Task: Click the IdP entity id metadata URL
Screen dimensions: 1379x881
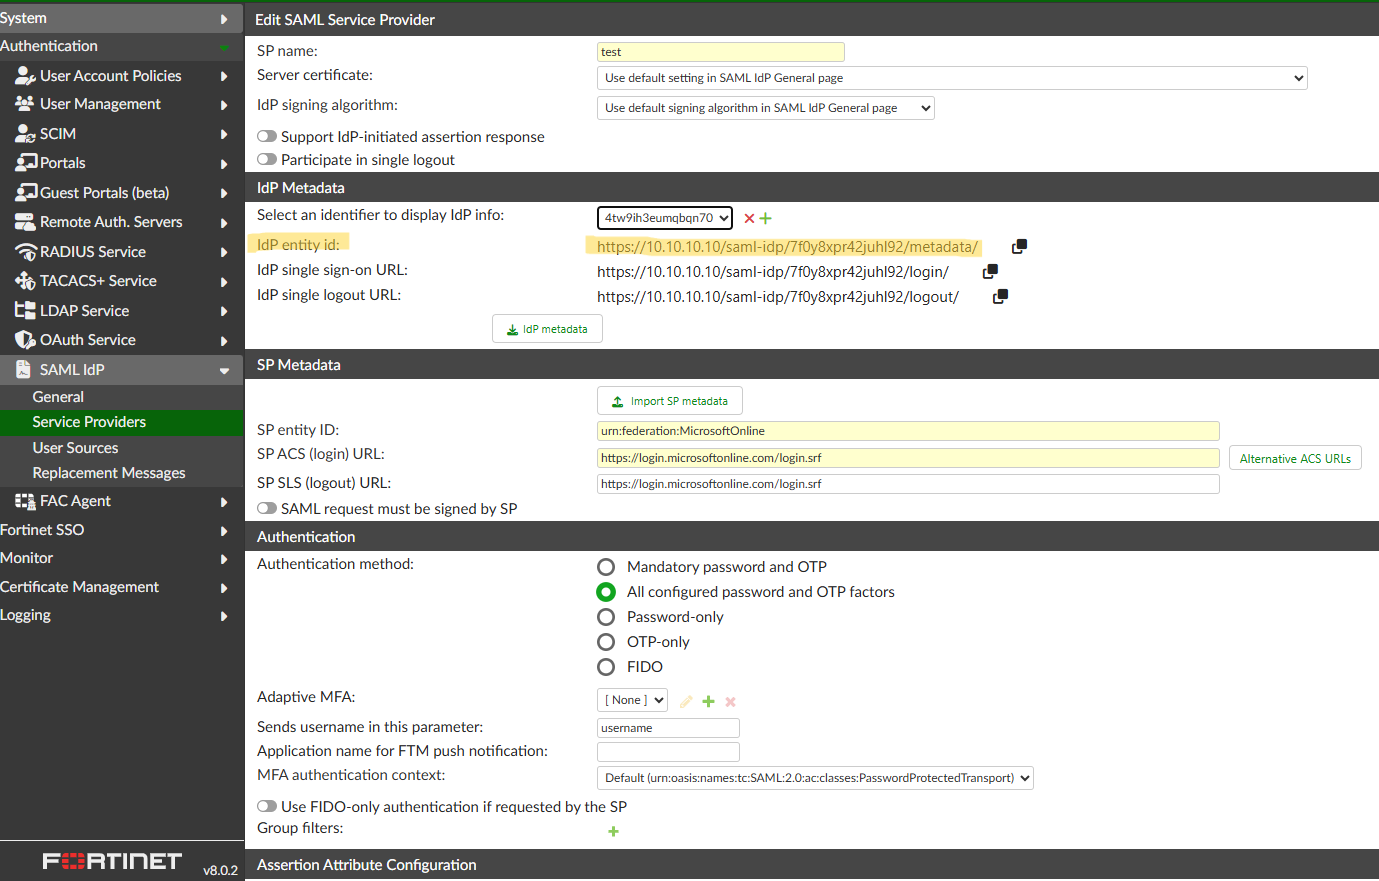Action: pos(788,247)
